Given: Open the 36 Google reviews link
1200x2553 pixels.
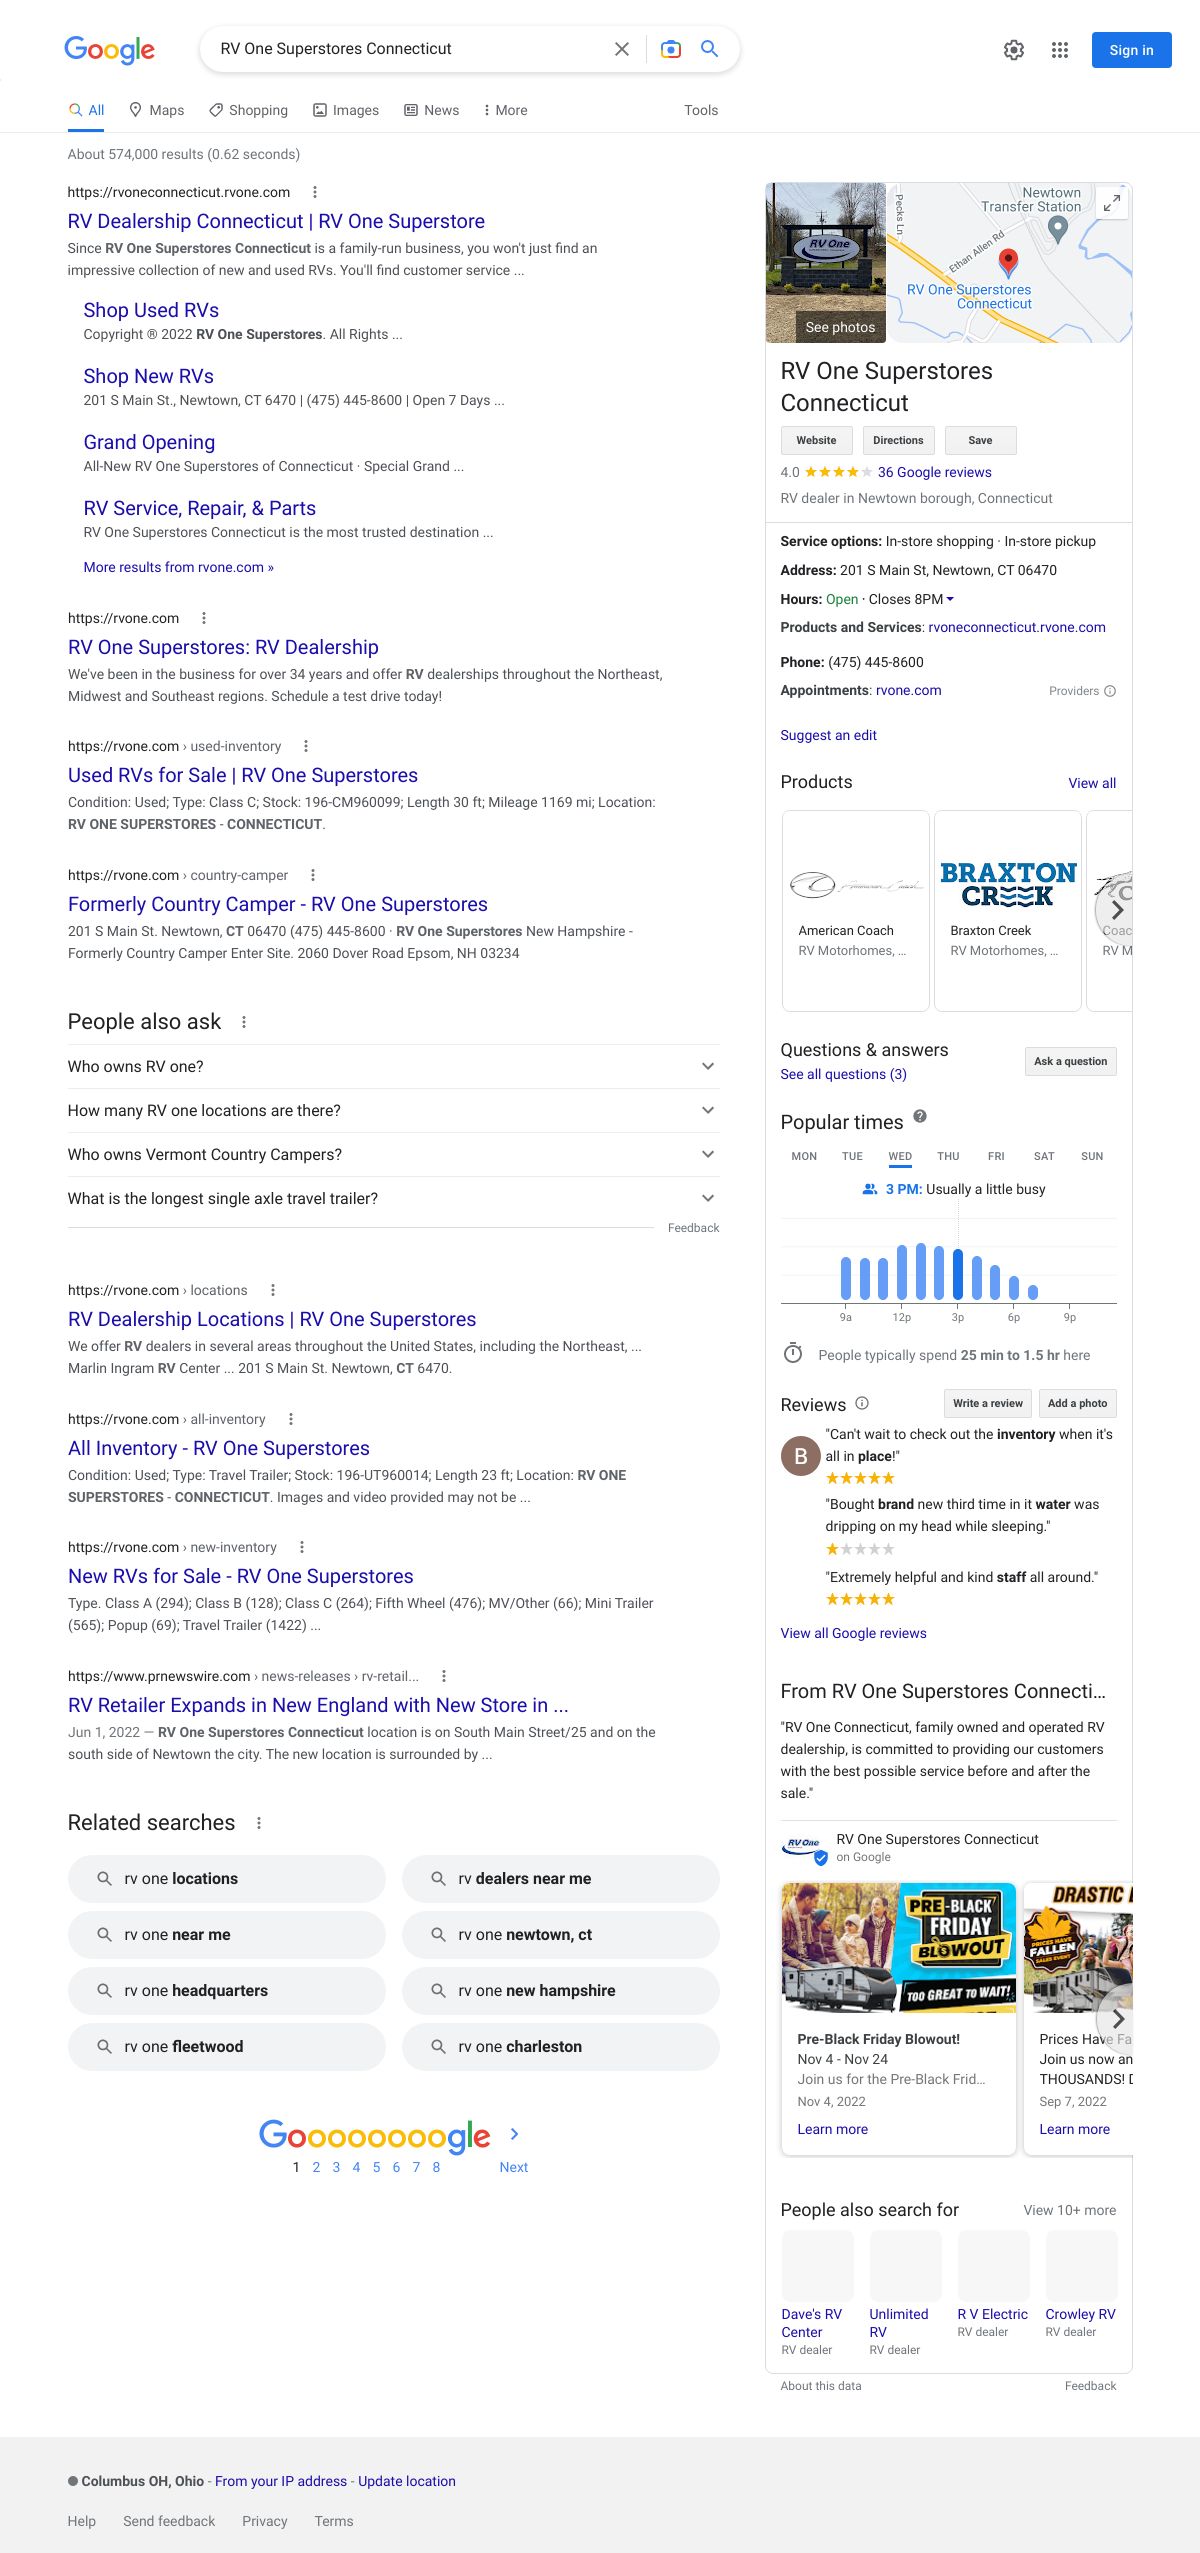Looking at the screenshot, I should (x=934, y=472).
